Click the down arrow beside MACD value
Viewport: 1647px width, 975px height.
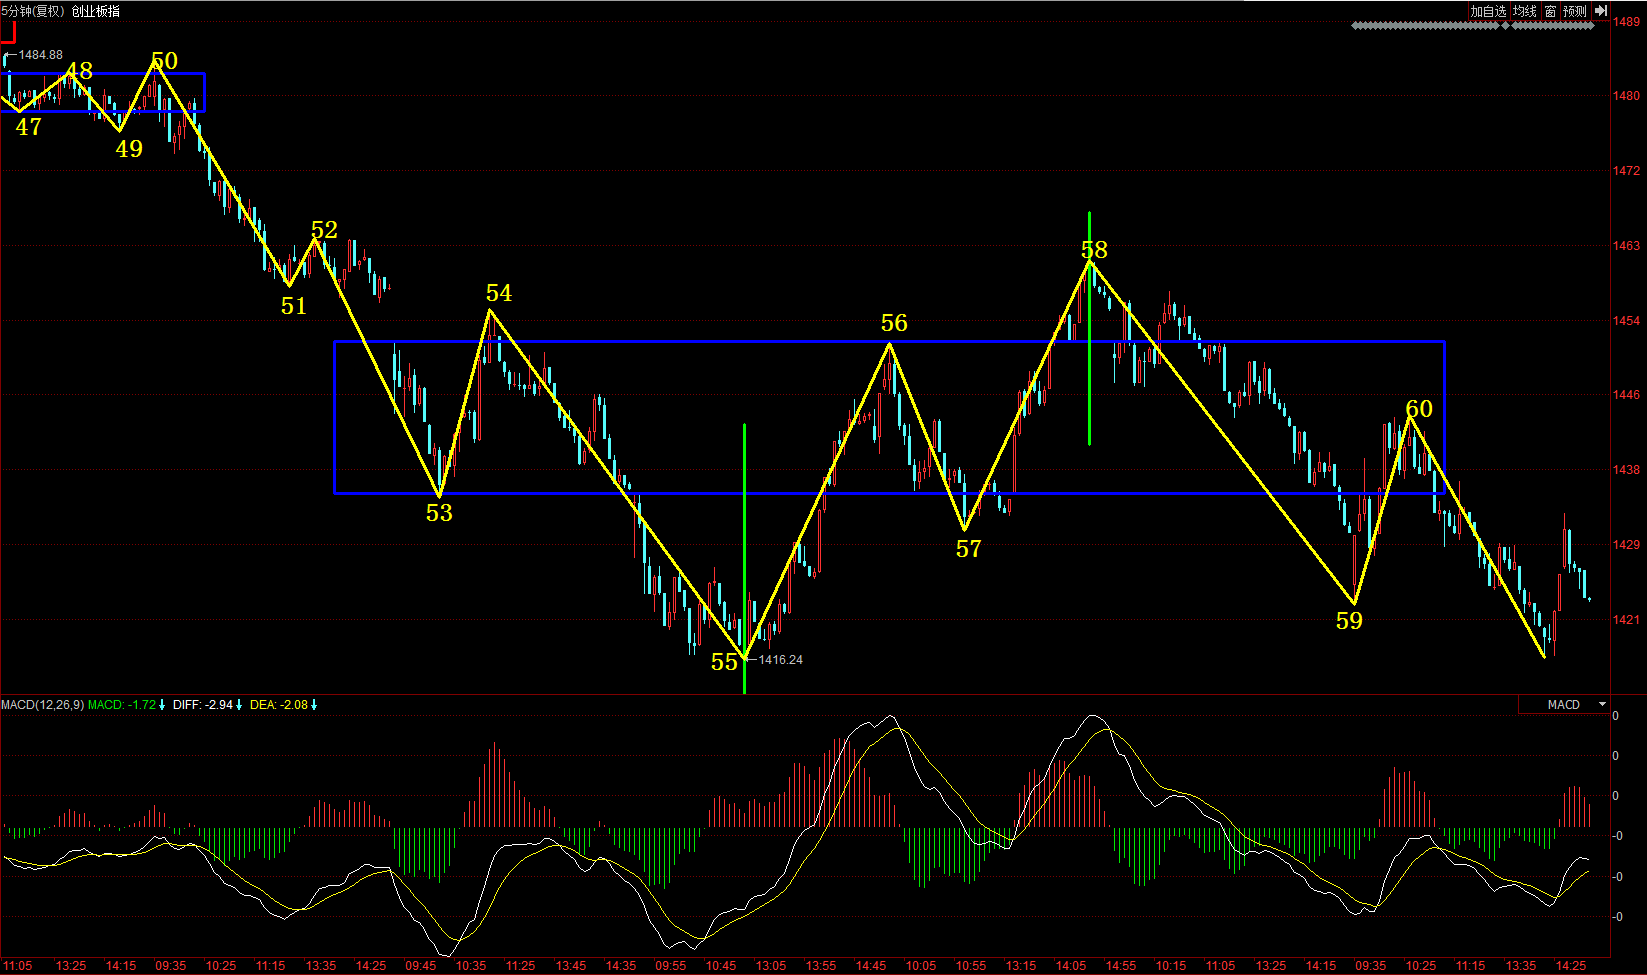pyautogui.click(x=162, y=705)
